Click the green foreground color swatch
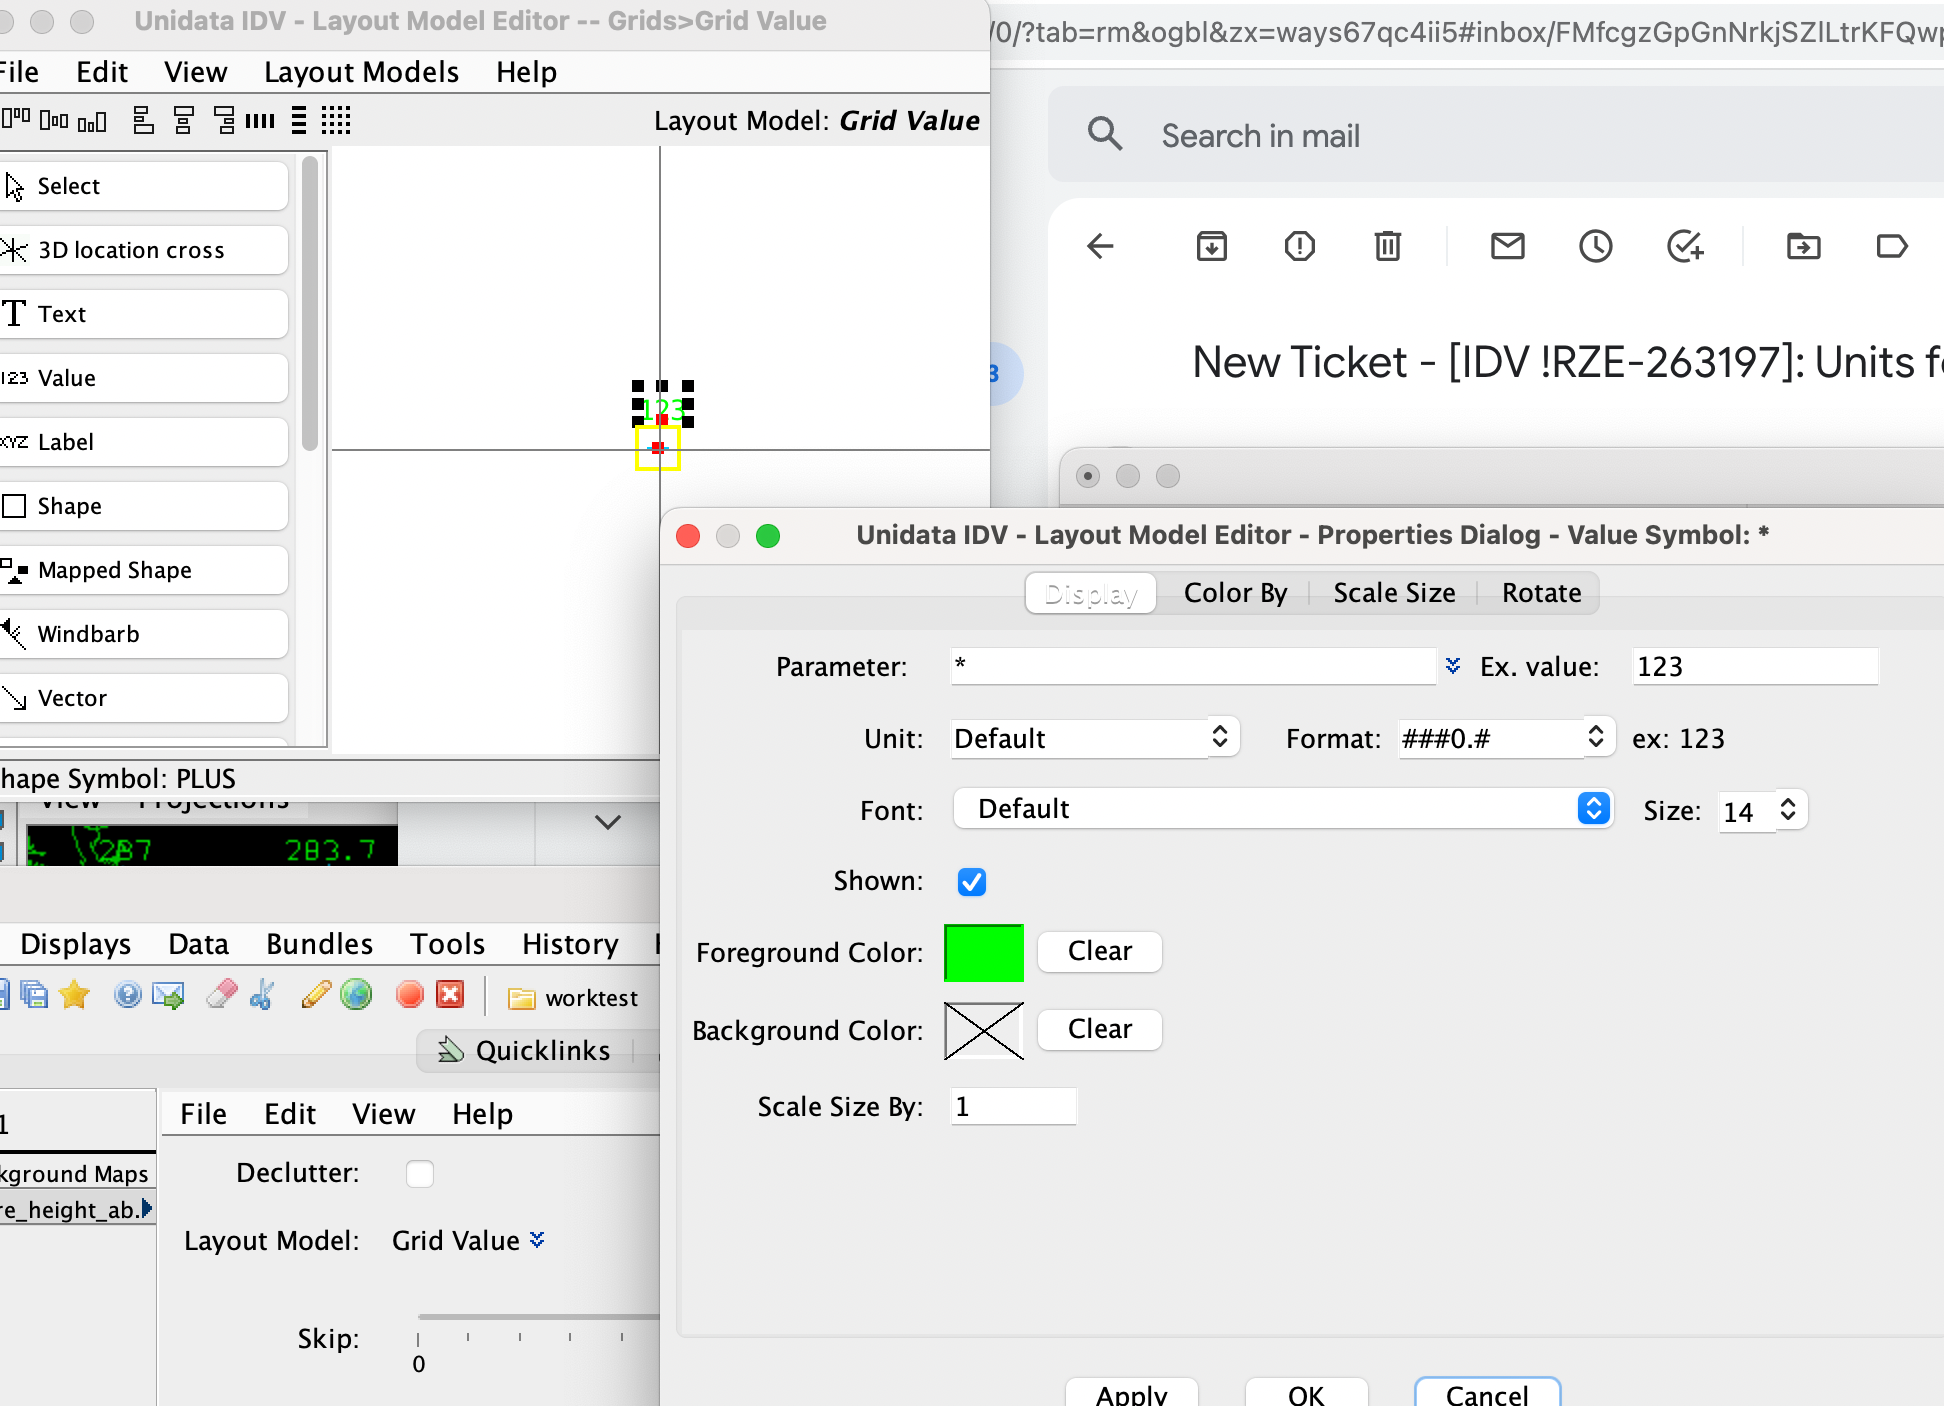This screenshot has width=1944, height=1406. 983,953
